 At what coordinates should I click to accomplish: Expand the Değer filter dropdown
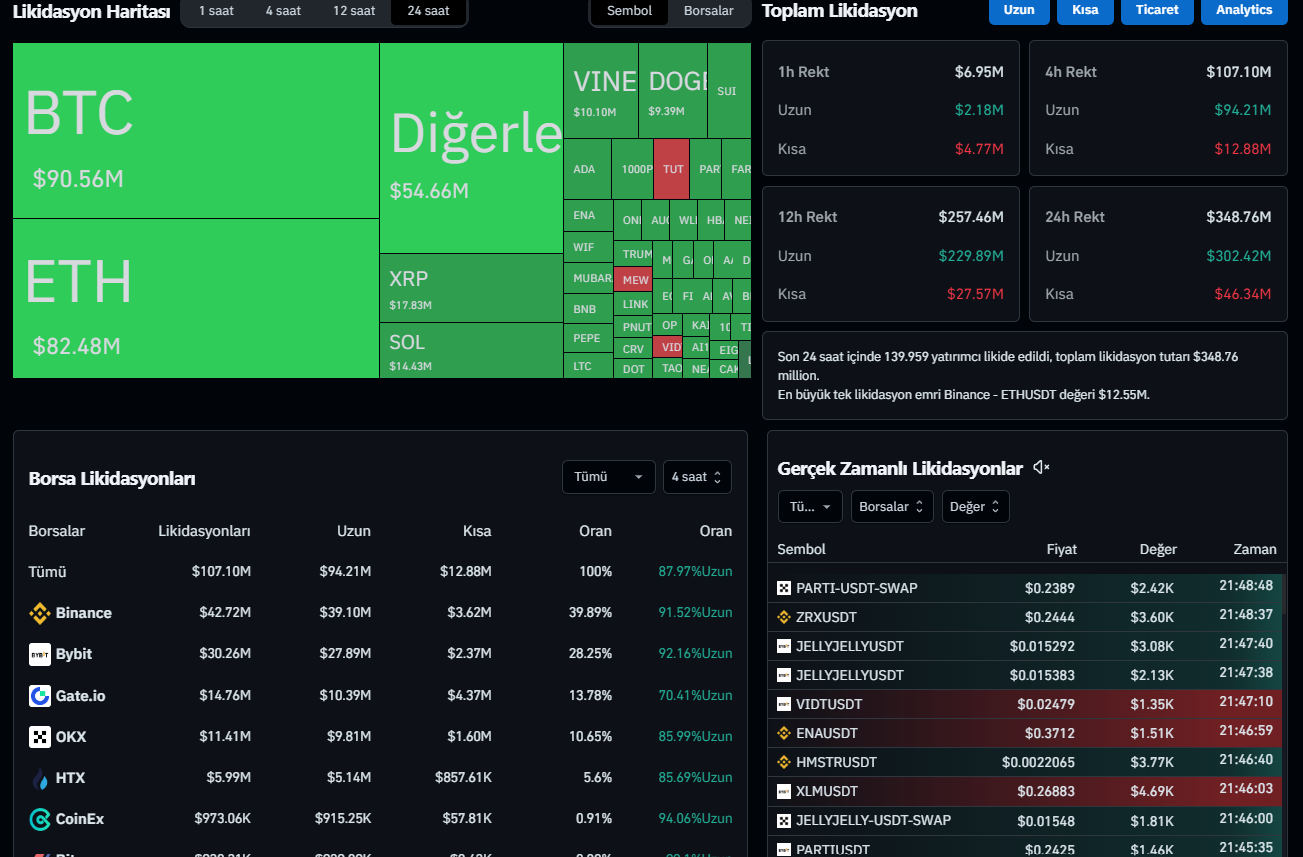[x=975, y=507]
